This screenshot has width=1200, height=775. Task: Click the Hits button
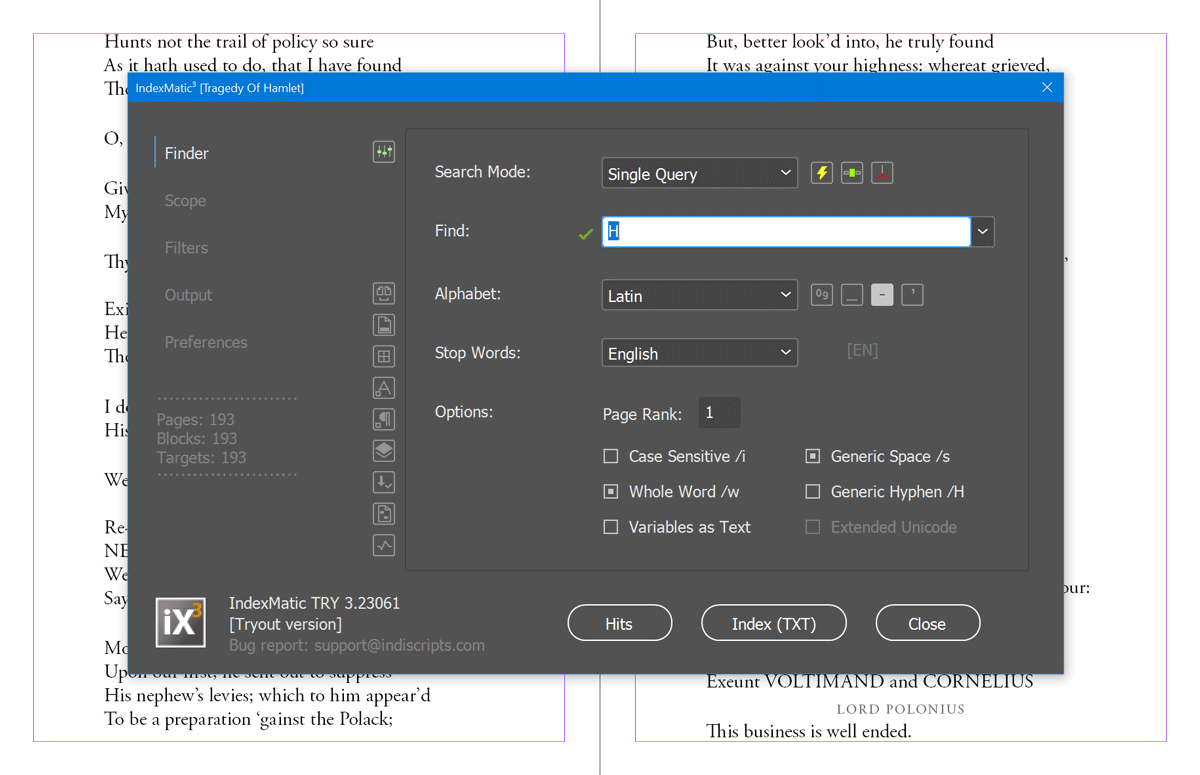point(619,623)
